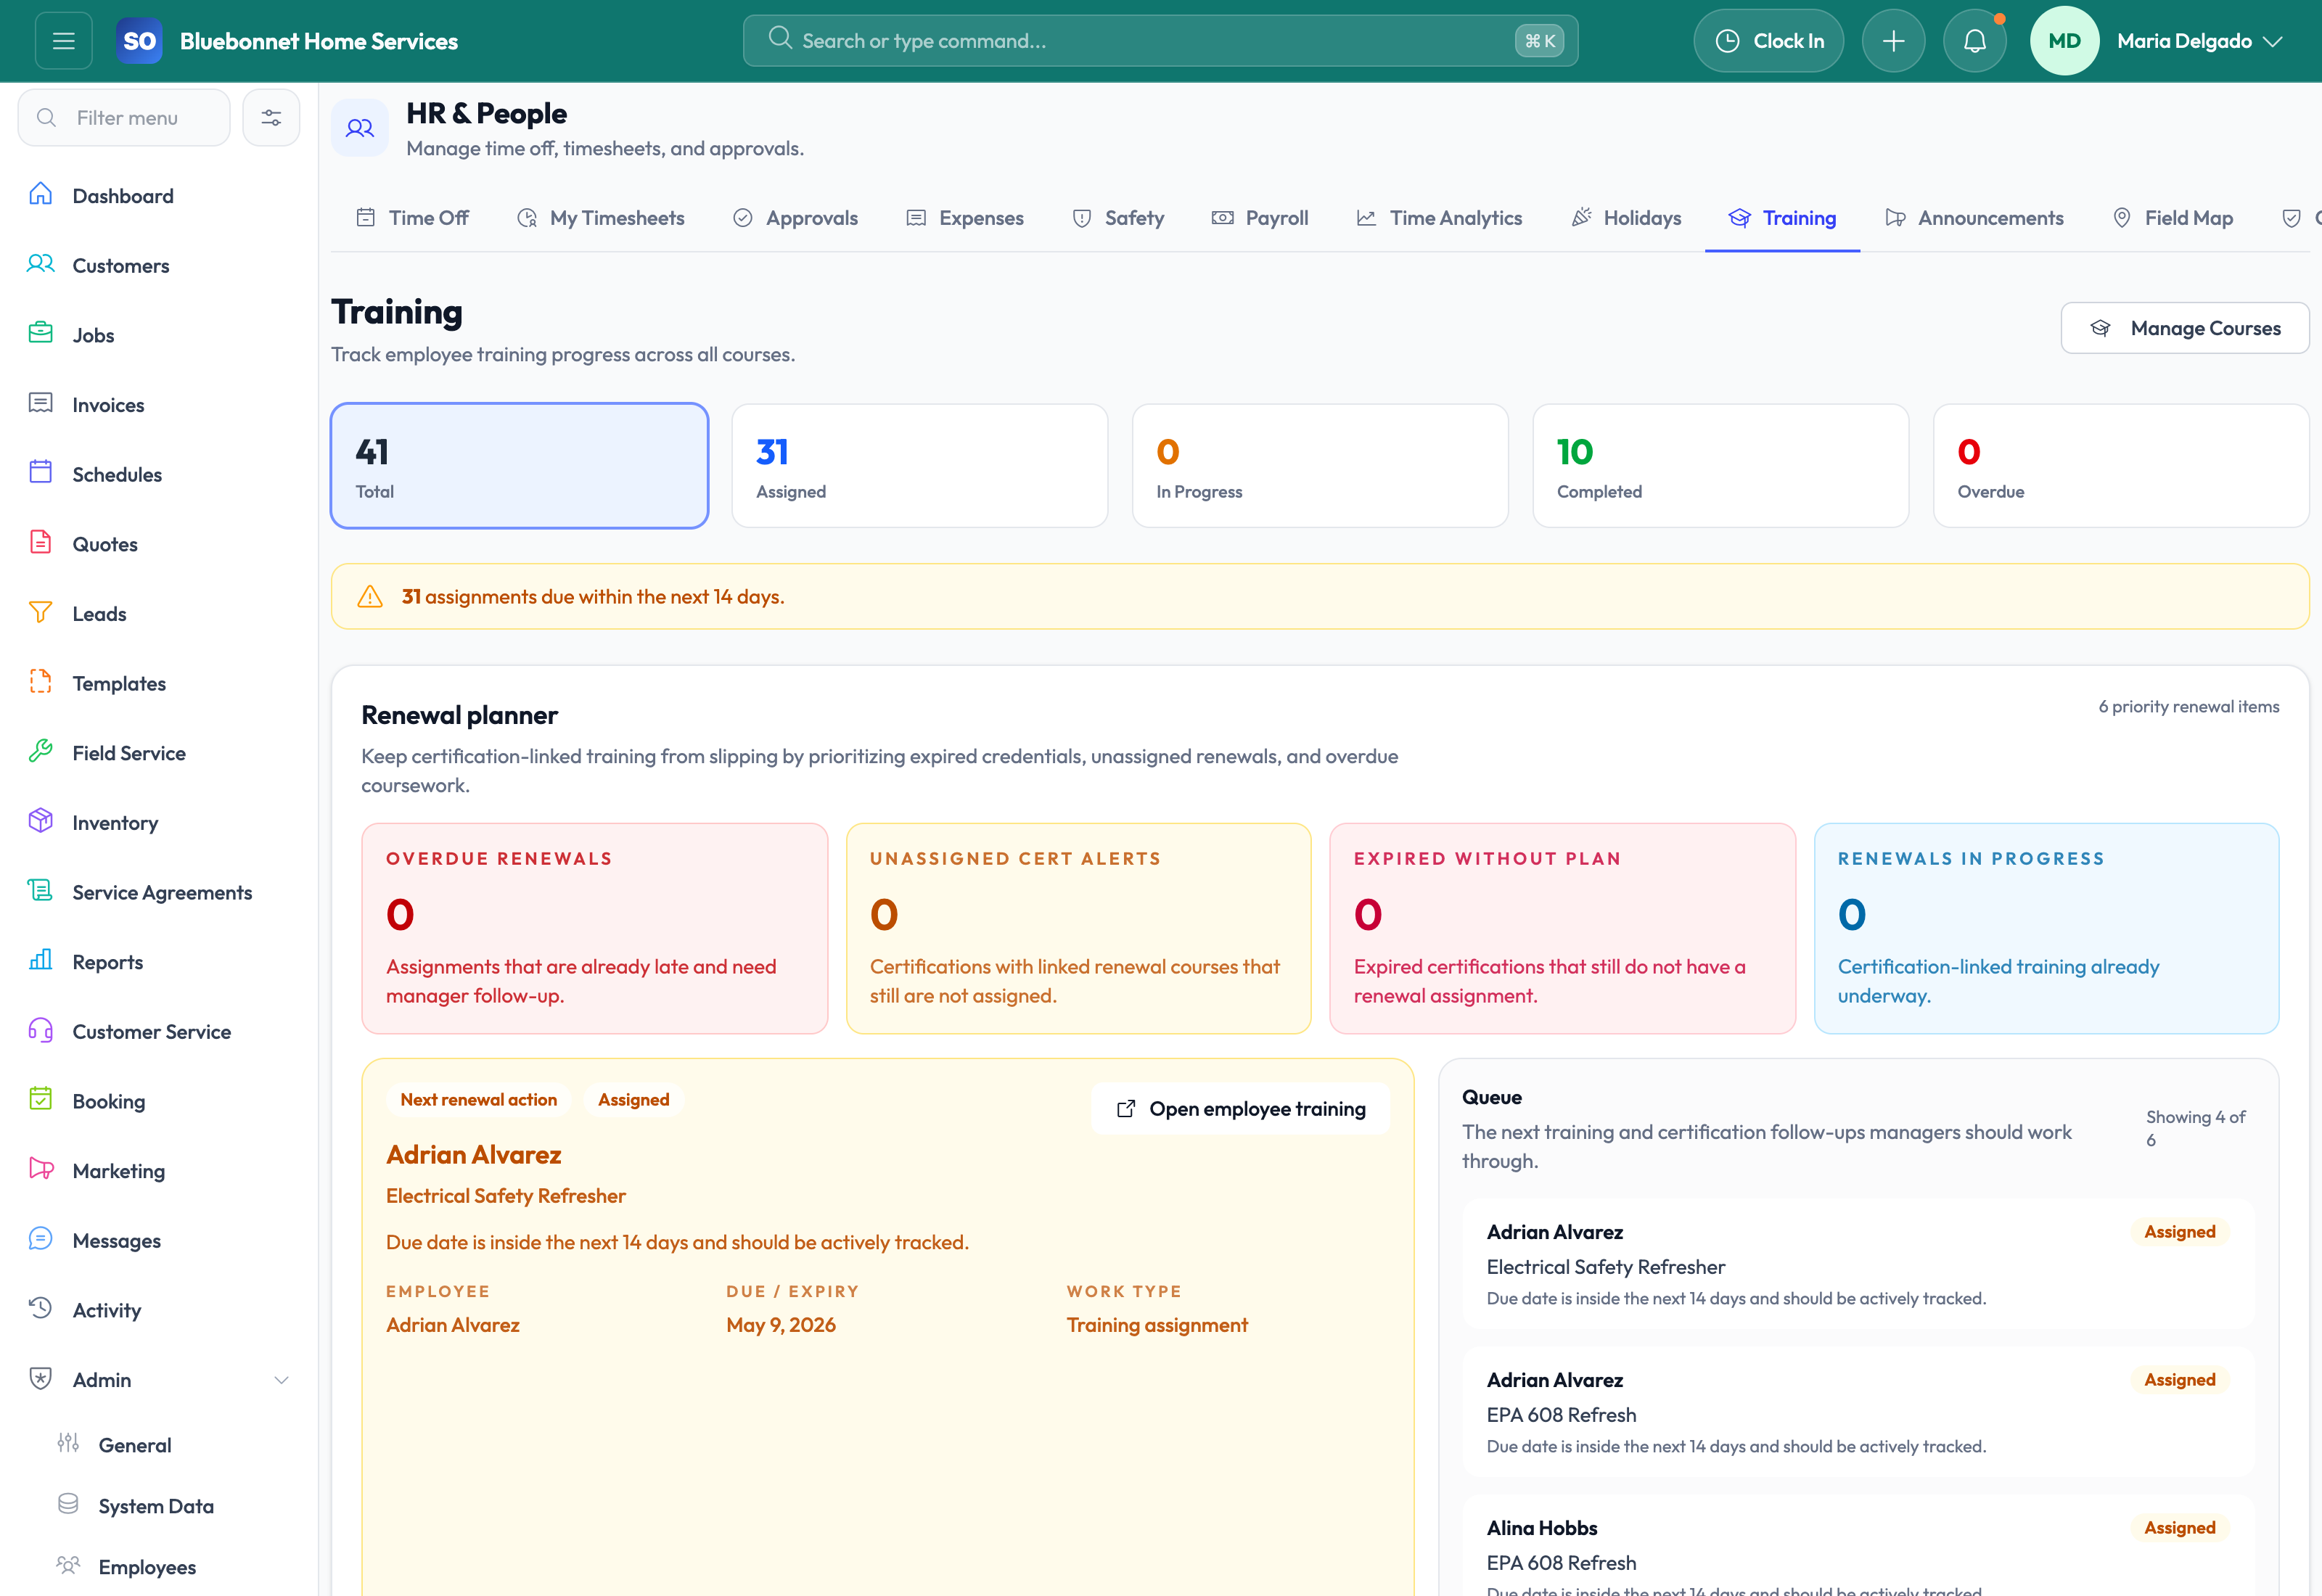Screen dimensions: 2322x1596
Task: Click the Manage Courses button
Action: pyautogui.click(x=2185, y=328)
